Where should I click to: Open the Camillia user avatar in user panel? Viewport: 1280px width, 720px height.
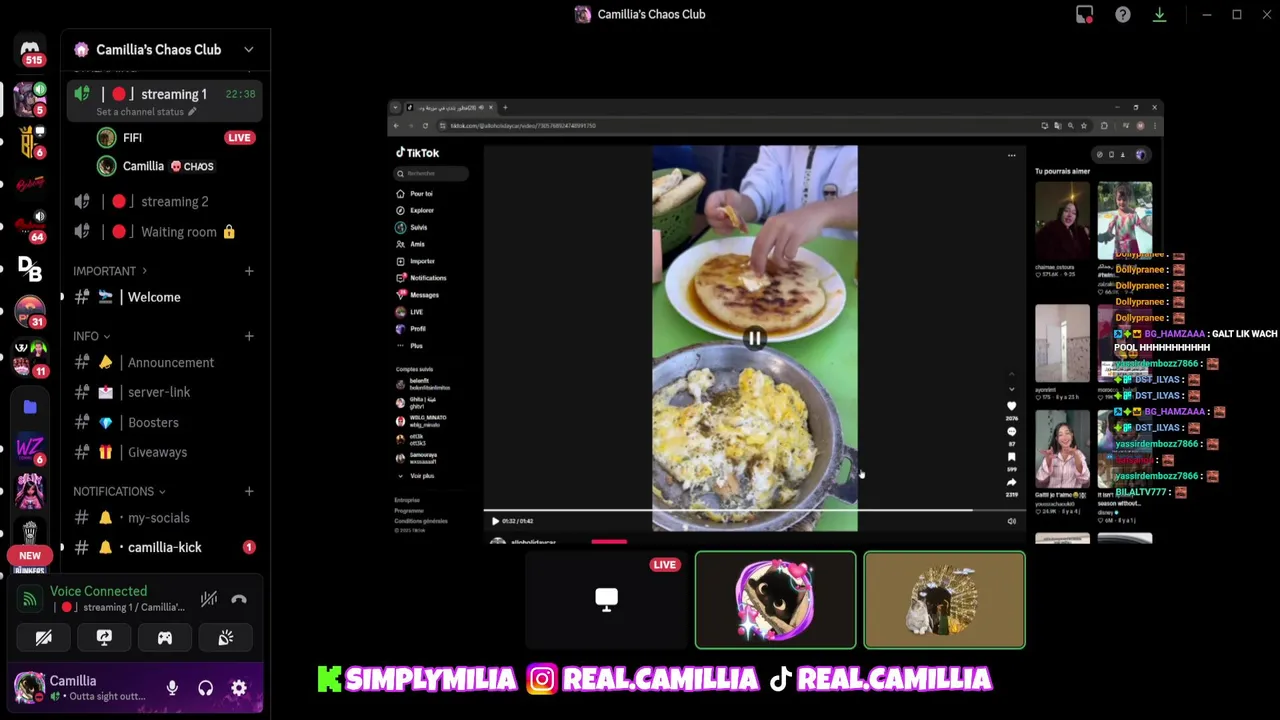(x=29, y=688)
